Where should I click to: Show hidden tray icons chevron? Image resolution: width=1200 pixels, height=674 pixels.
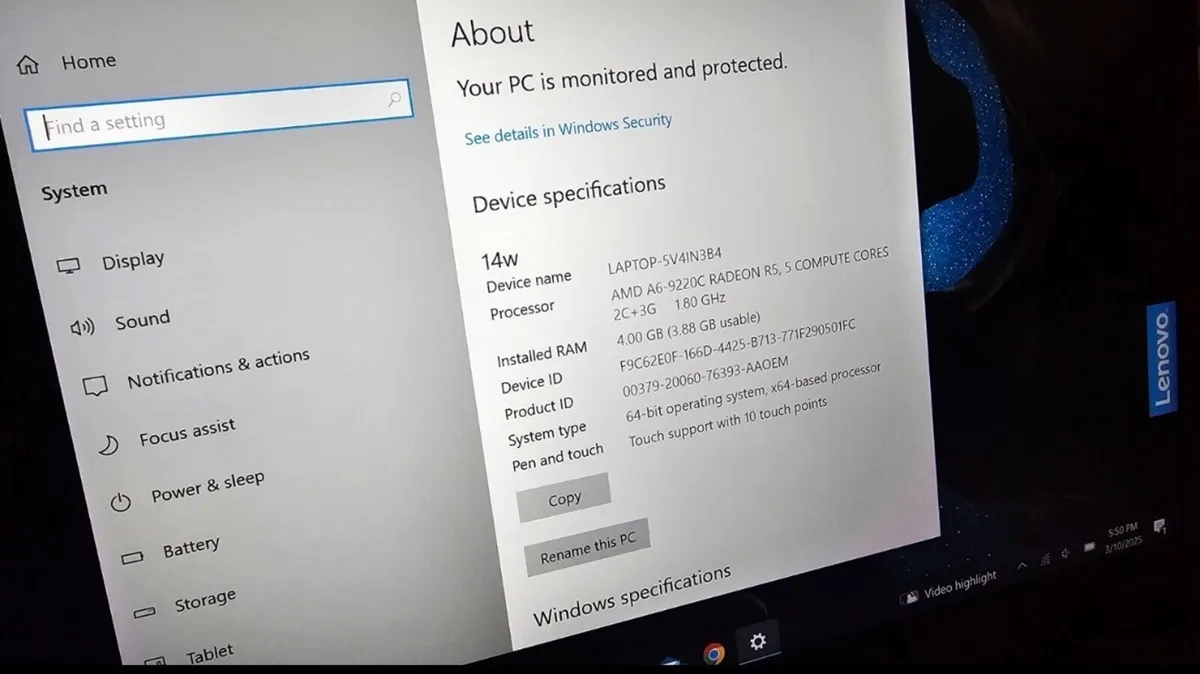[1022, 565]
